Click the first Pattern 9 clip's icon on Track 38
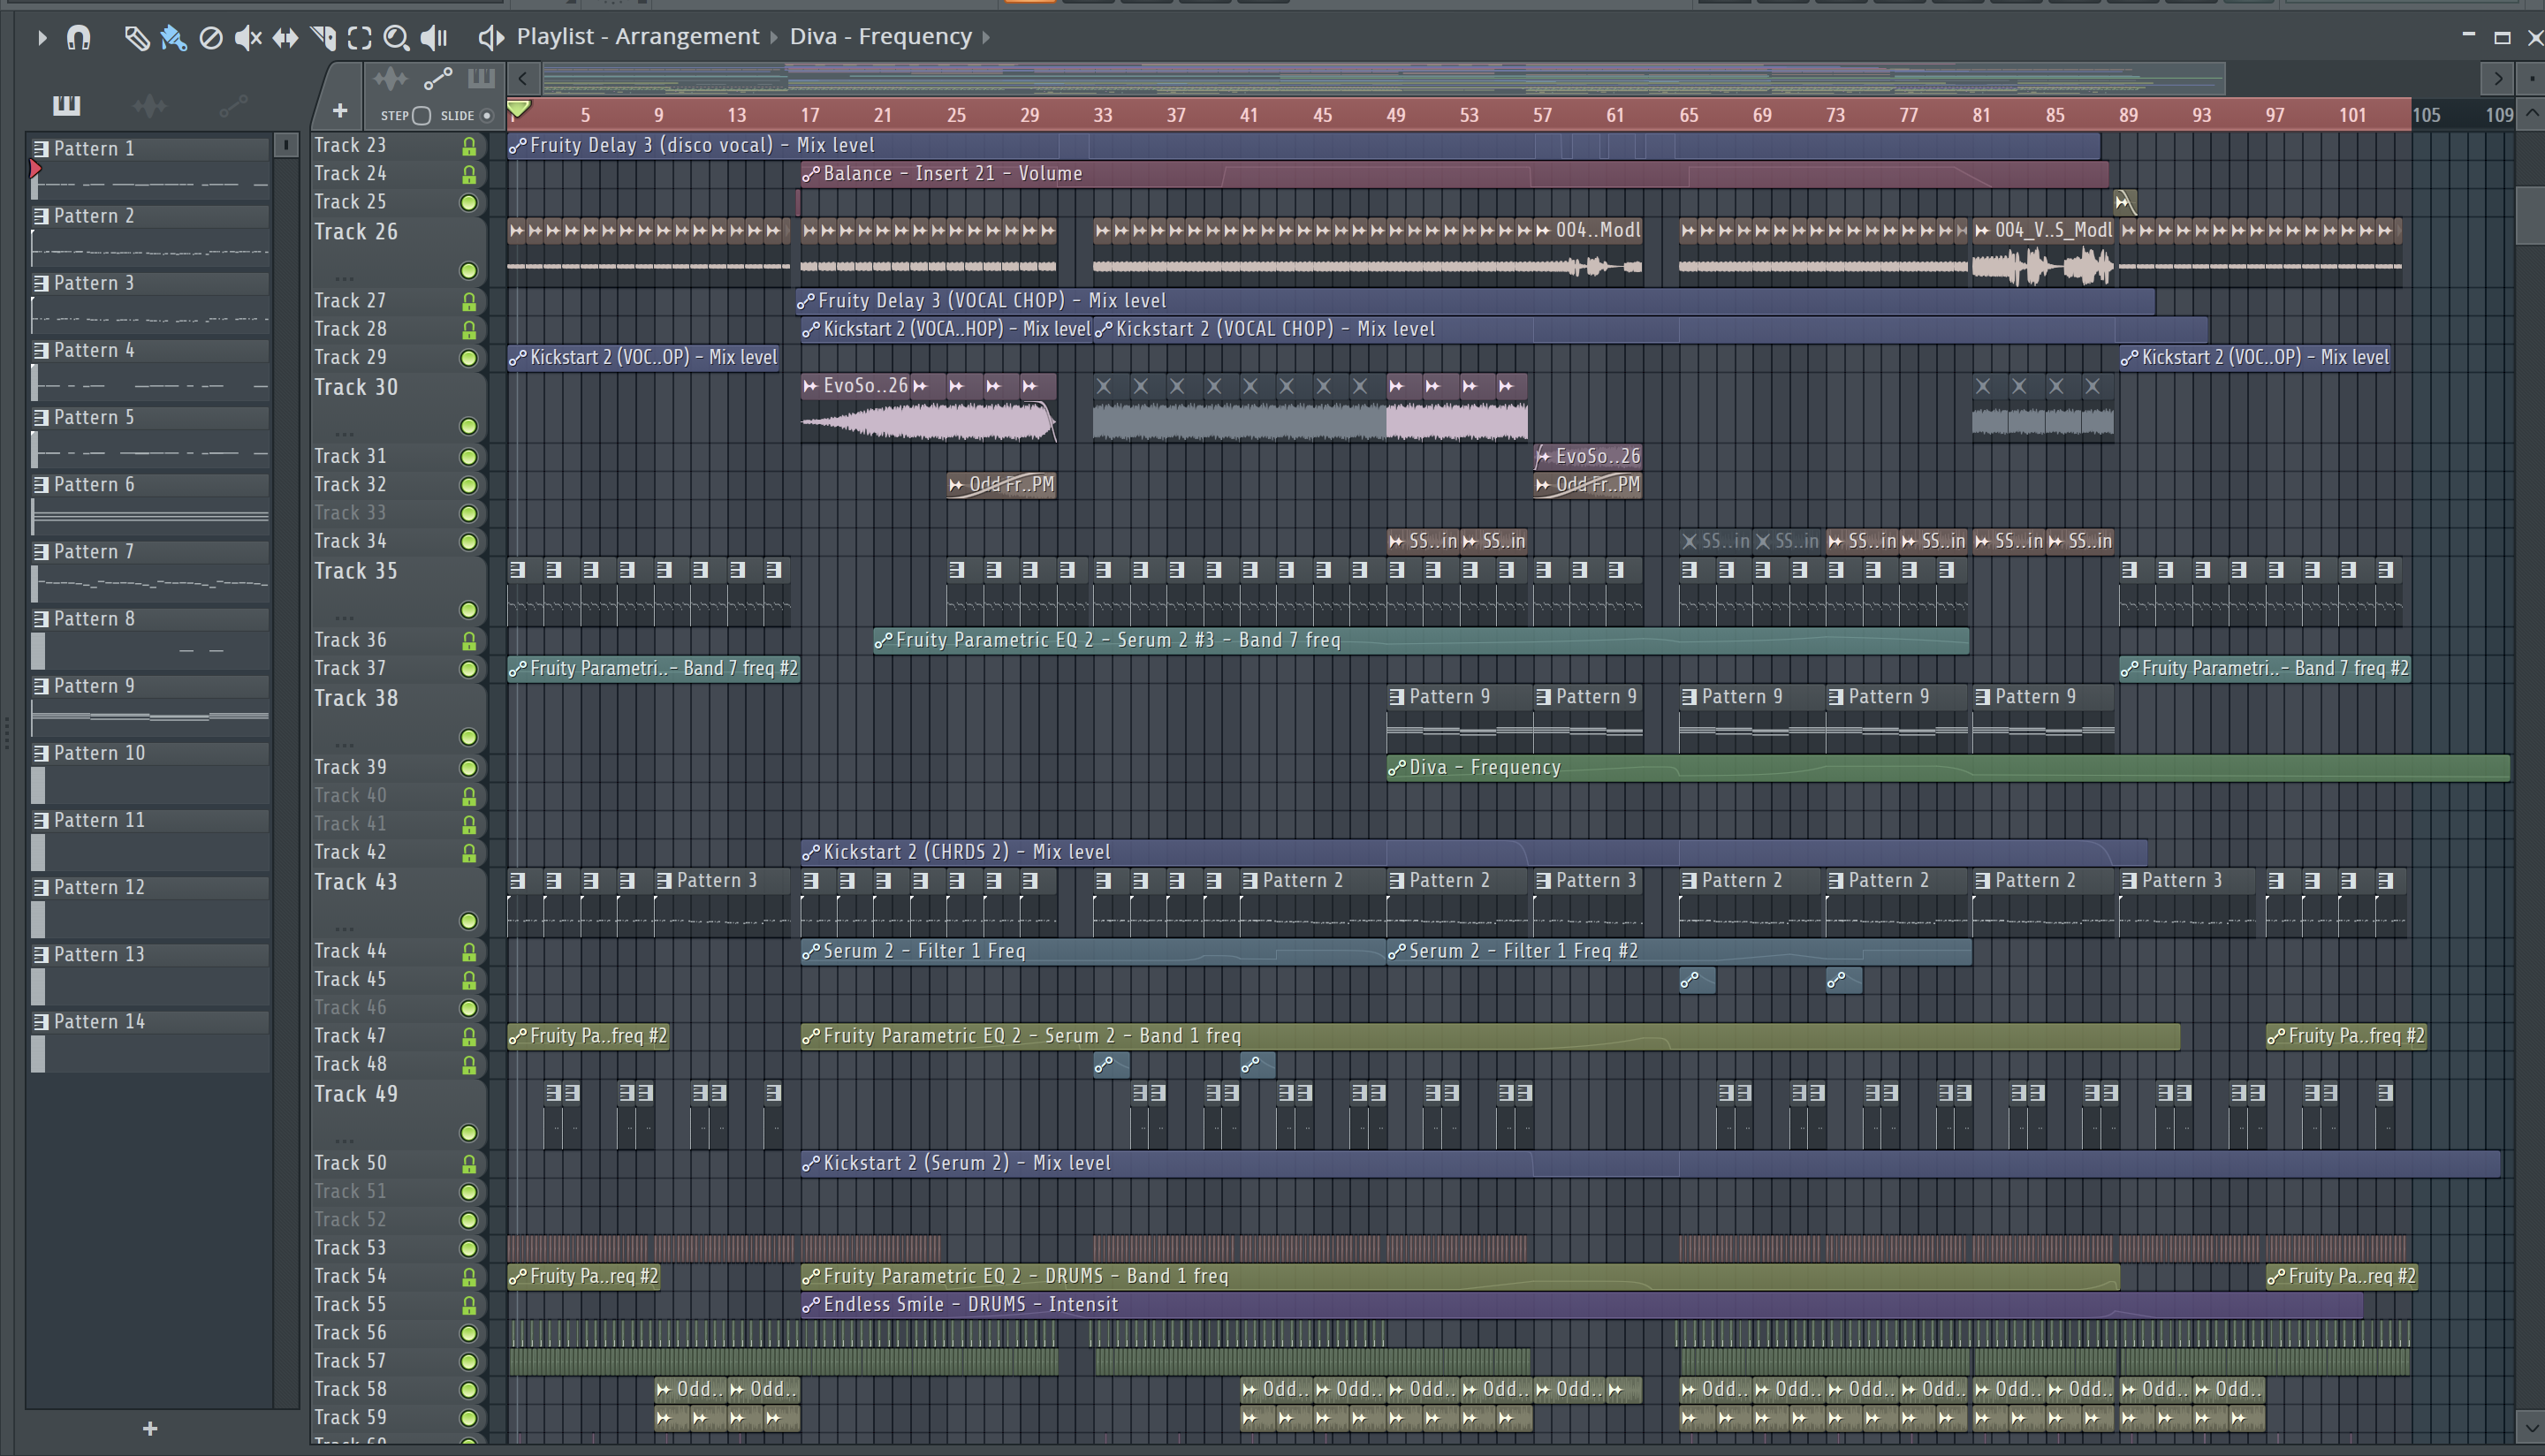This screenshot has width=2545, height=1456. coord(1397,698)
